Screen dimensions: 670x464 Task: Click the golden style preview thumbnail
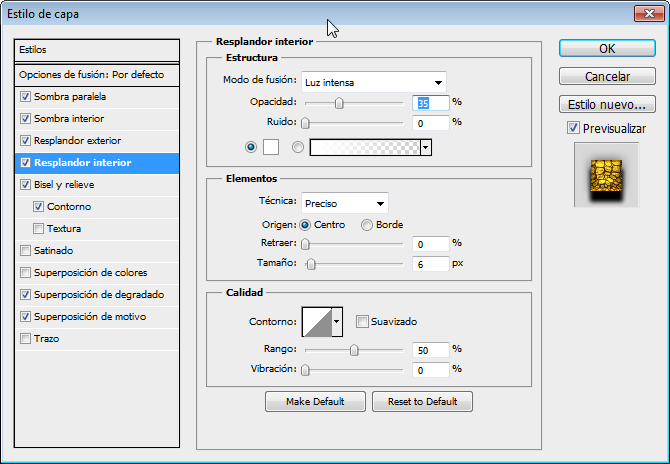pyautogui.click(x=606, y=175)
